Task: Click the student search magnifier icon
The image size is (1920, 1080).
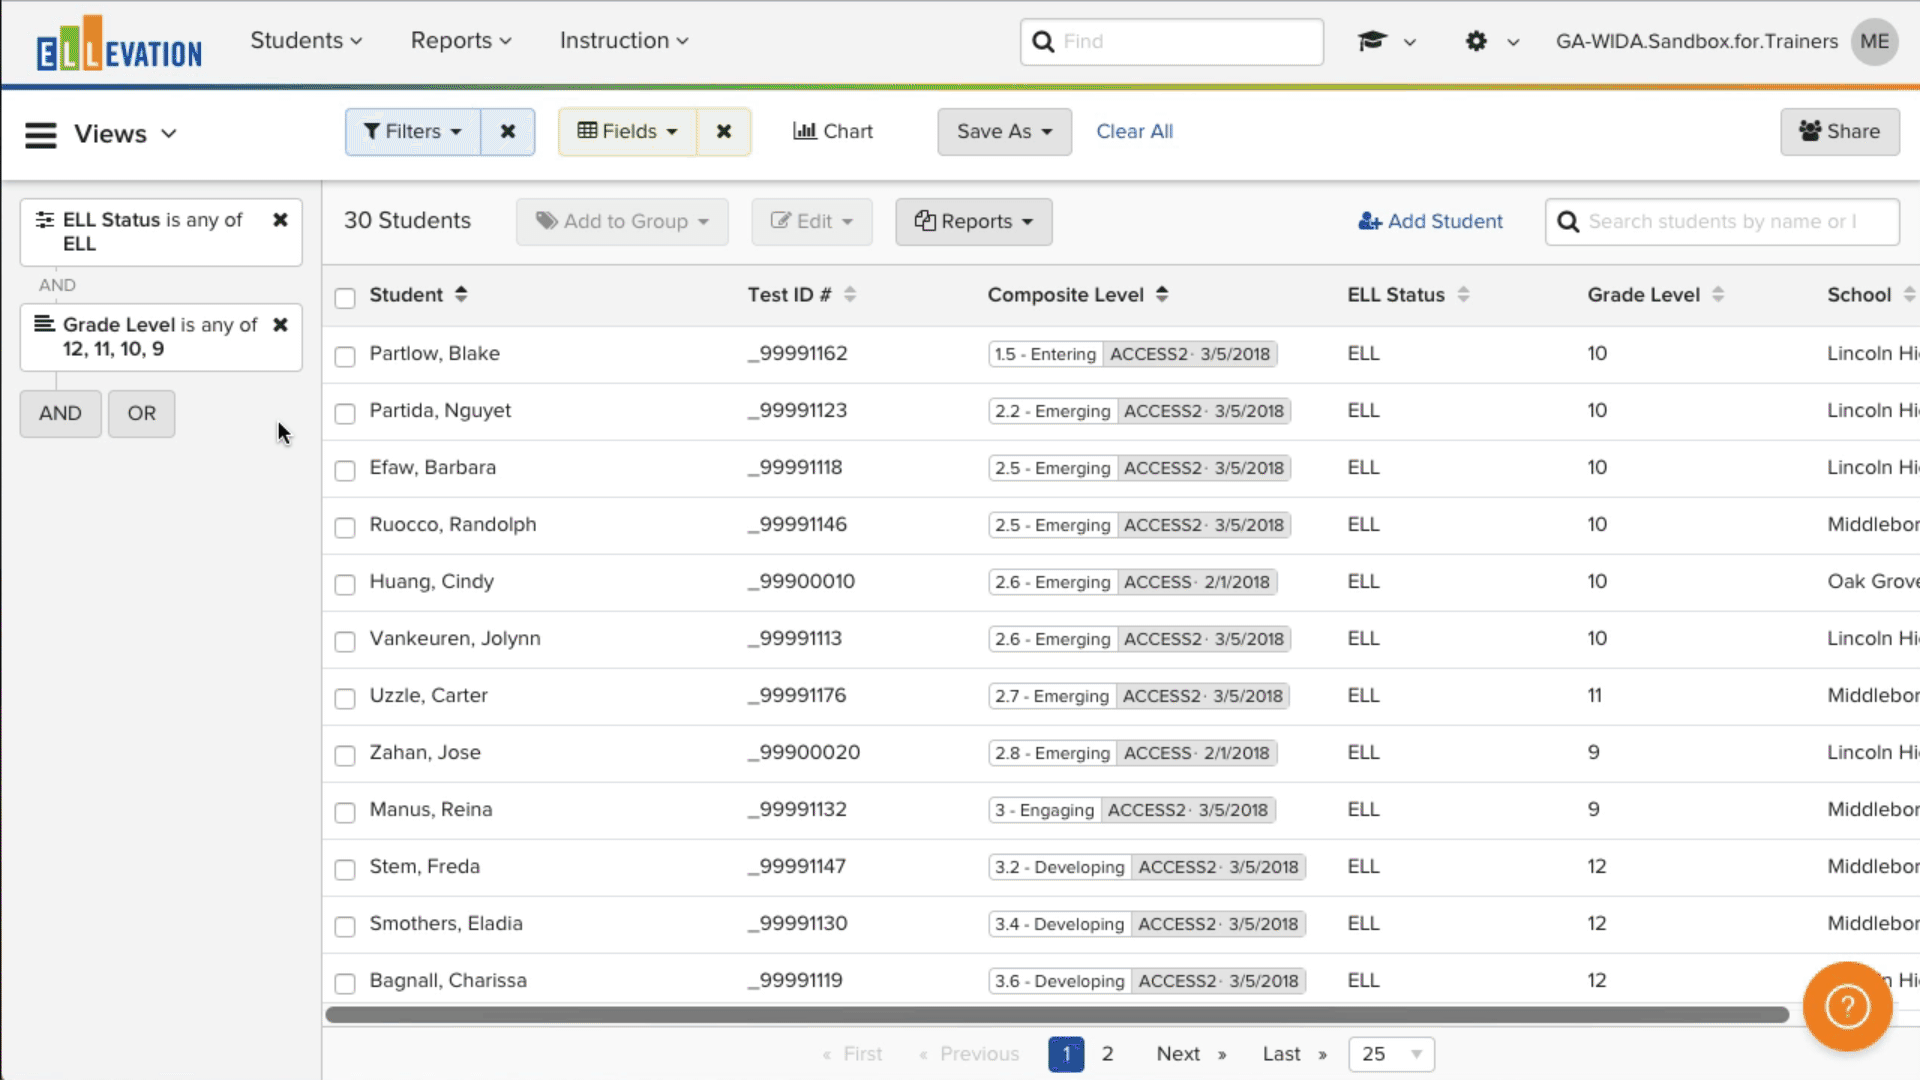Action: [x=1568, y=222]
